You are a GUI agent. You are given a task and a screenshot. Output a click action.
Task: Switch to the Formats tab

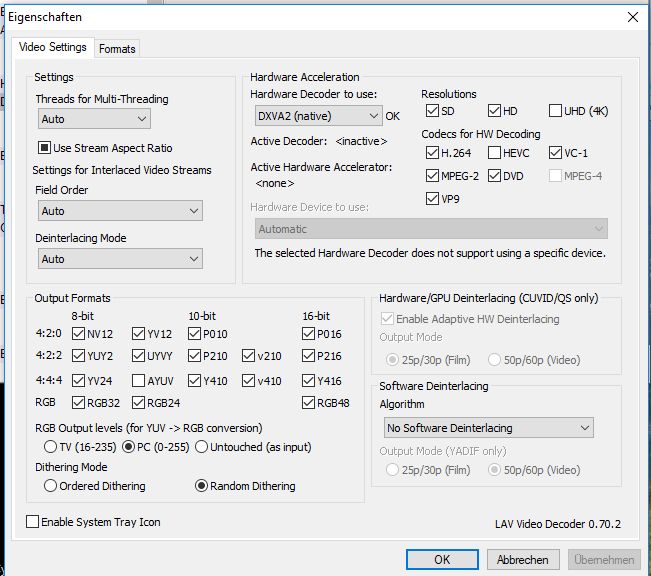point(117,48)
